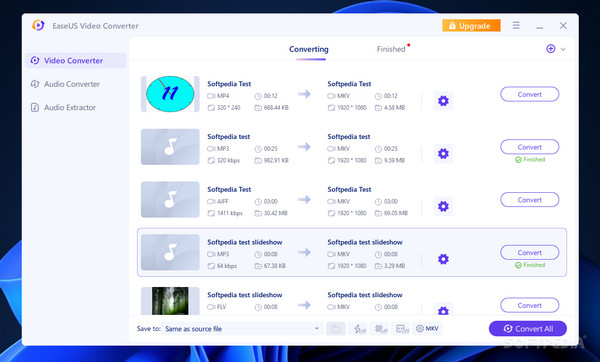Open settings gear for Softpedia Test MP4 row
The width and height of the screenshot is (600, 362).
pyautogui.click(x=443, y=101)
